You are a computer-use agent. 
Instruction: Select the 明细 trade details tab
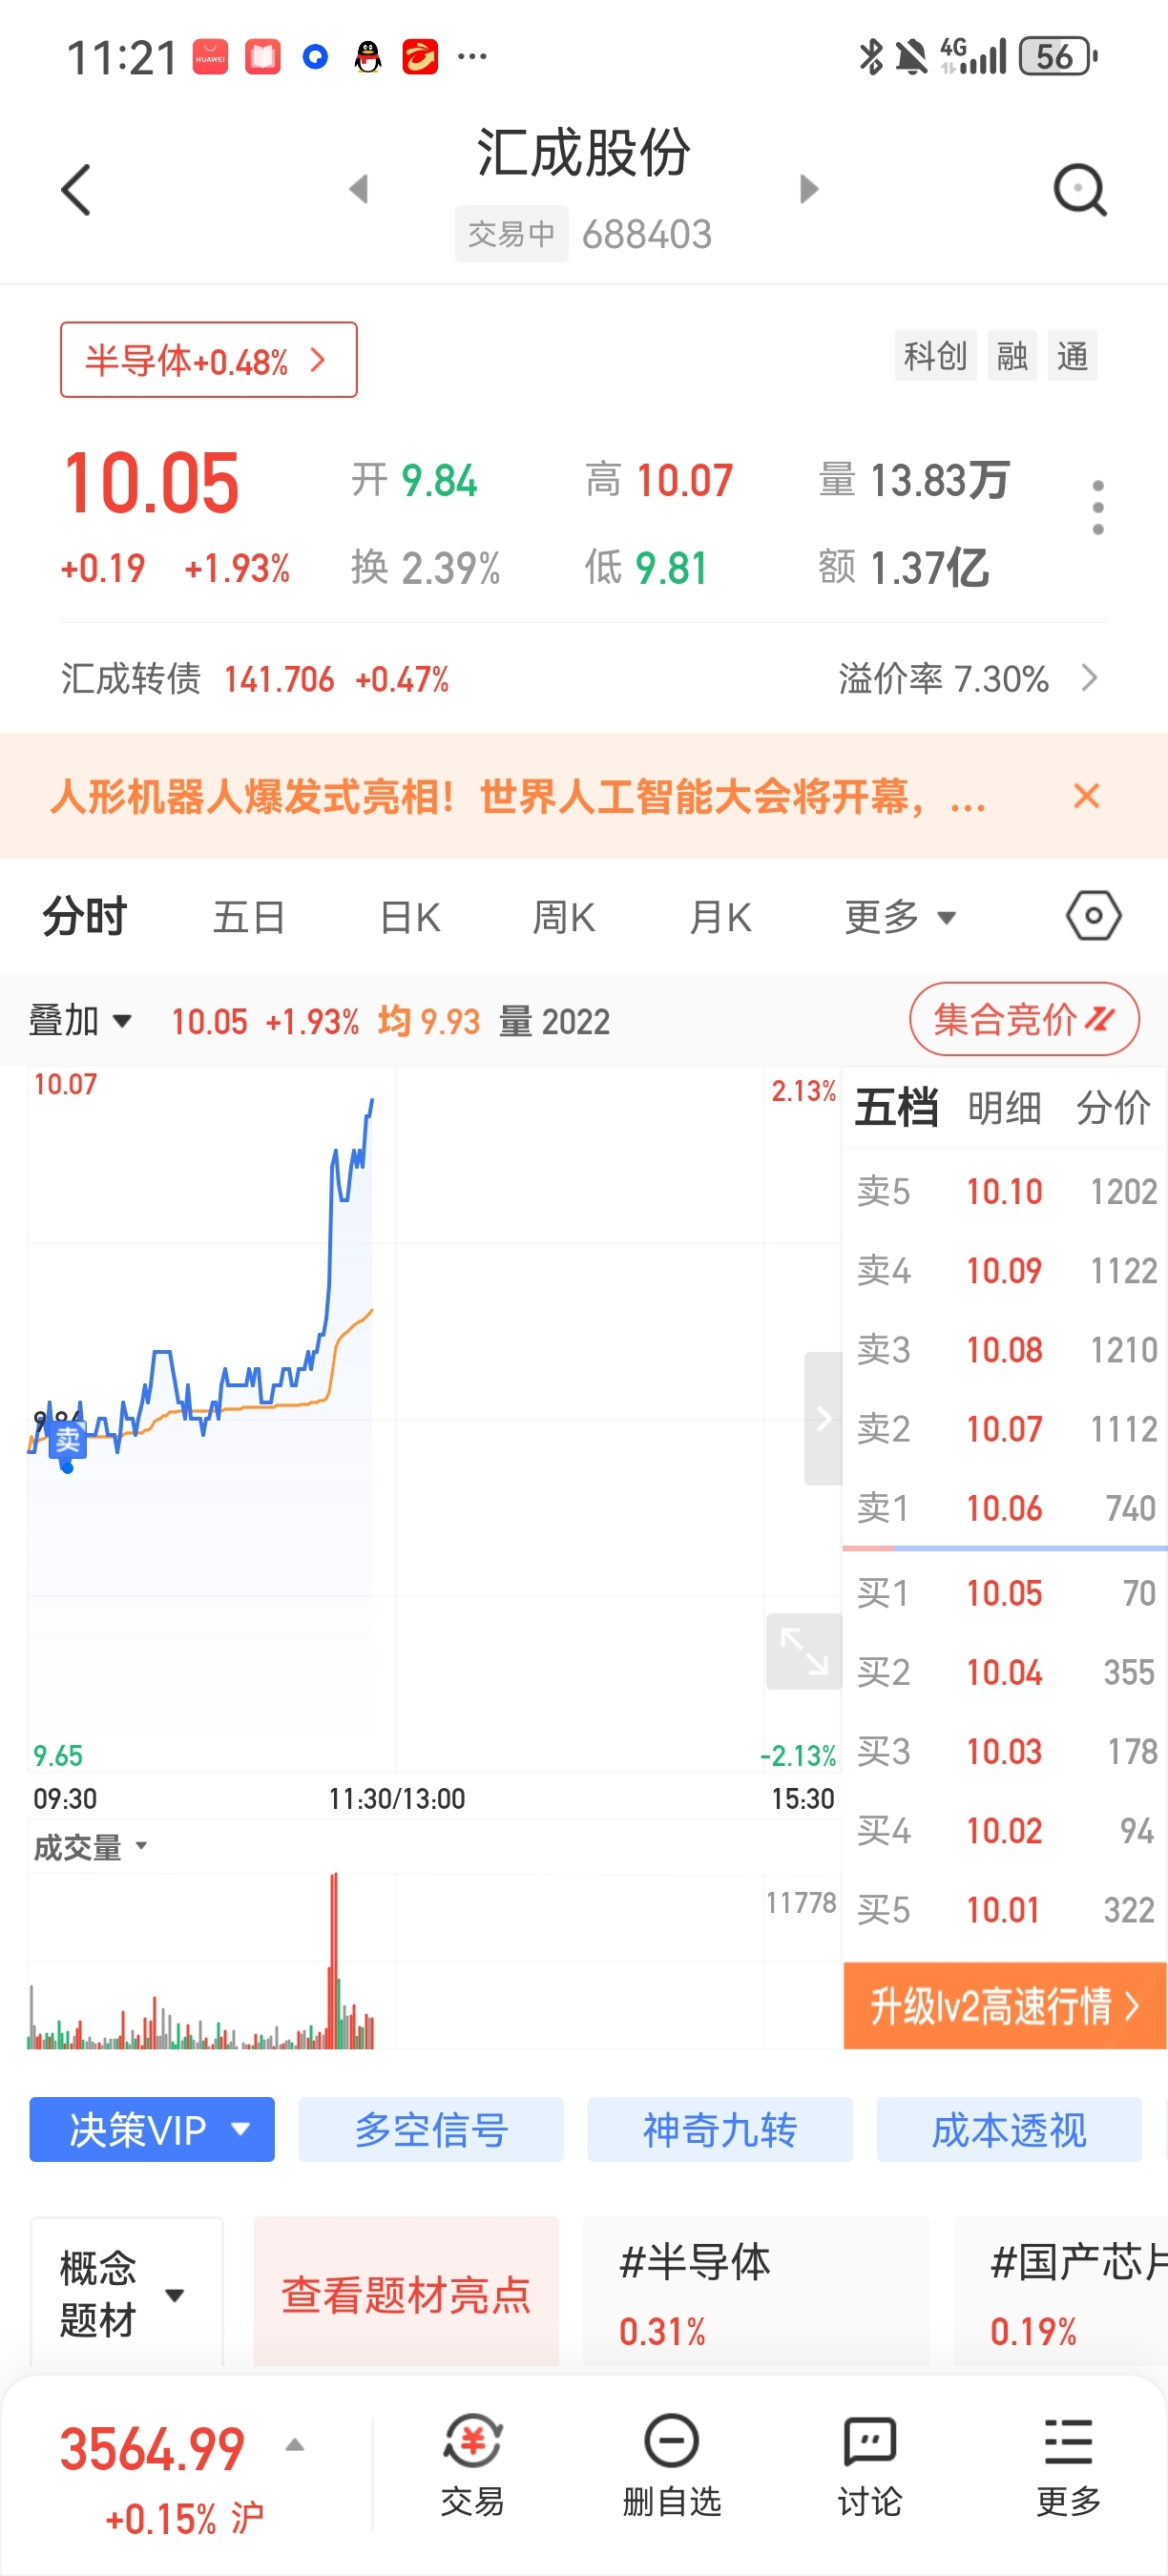click(x=1004, y=1107)
